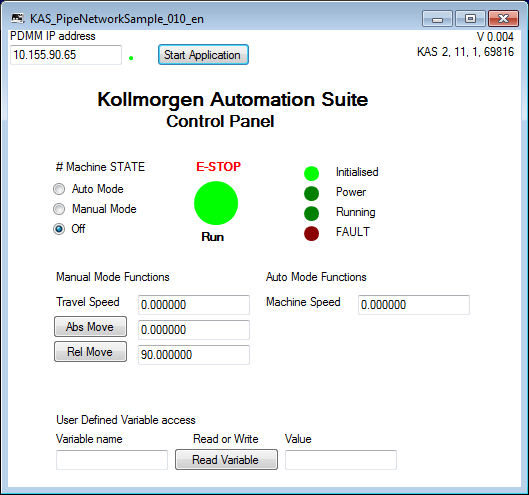Click the Start Application button

click(203, 55)
